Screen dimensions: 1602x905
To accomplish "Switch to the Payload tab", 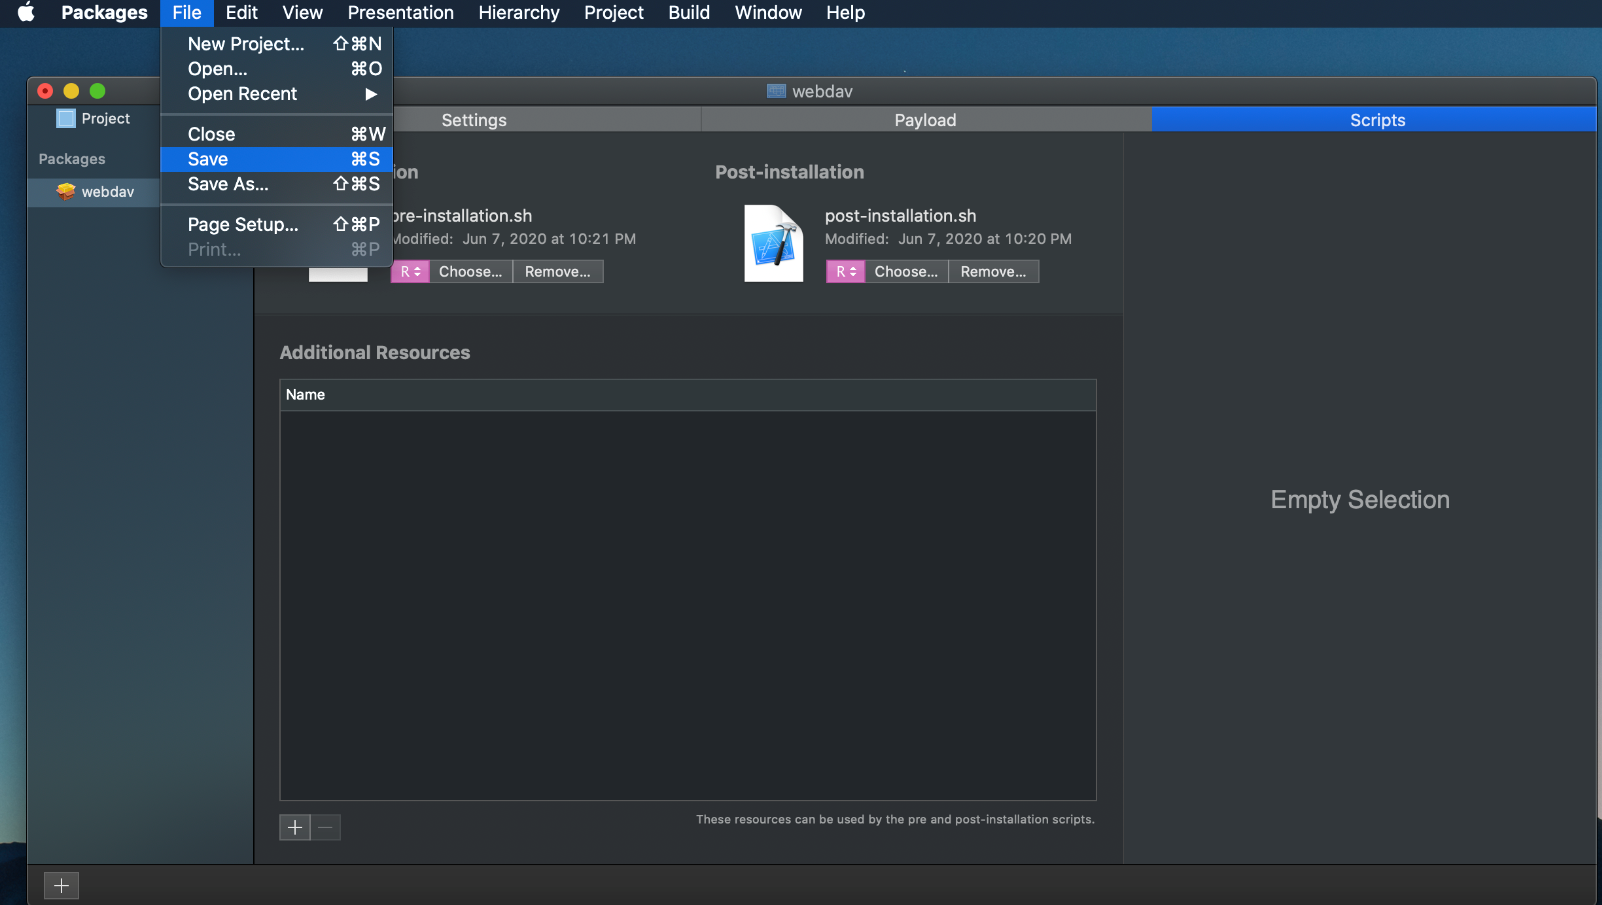I will tap(925, 120).
